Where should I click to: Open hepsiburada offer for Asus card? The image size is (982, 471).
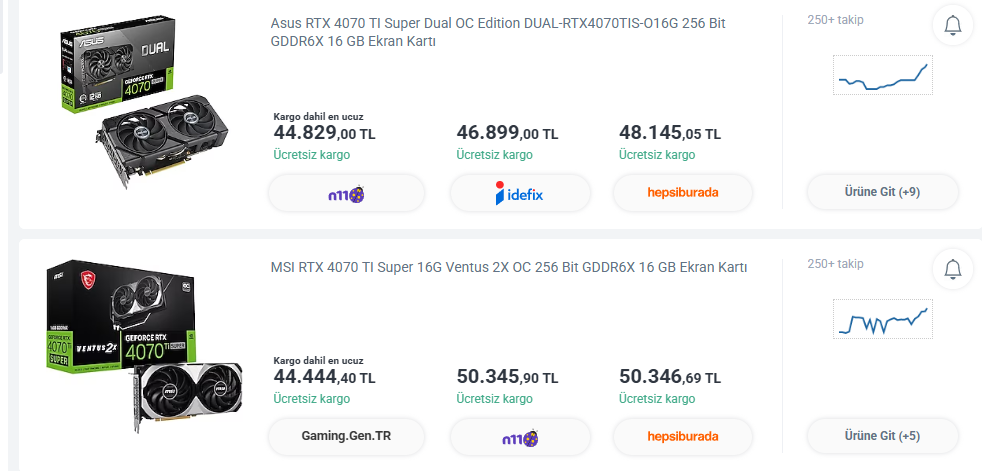tap(683, 193)
